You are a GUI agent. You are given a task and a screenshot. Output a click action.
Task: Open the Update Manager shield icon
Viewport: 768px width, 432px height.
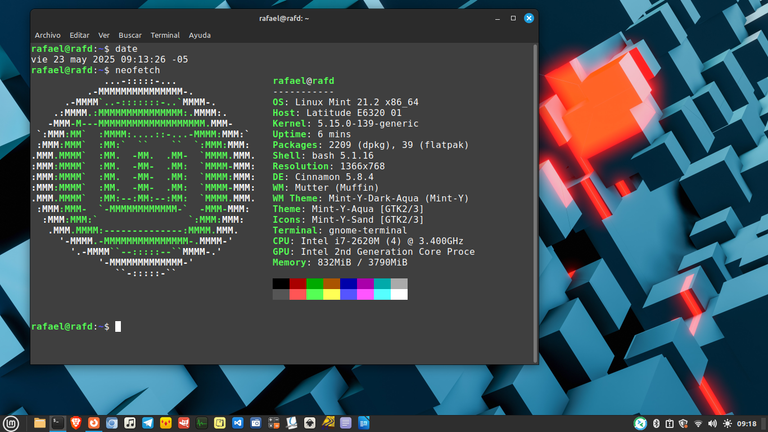pos(684,424)
